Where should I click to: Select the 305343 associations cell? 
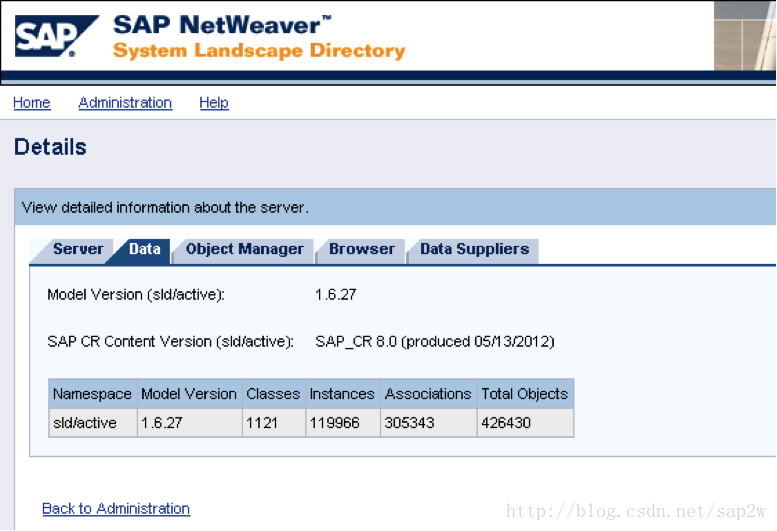point(429,423)
